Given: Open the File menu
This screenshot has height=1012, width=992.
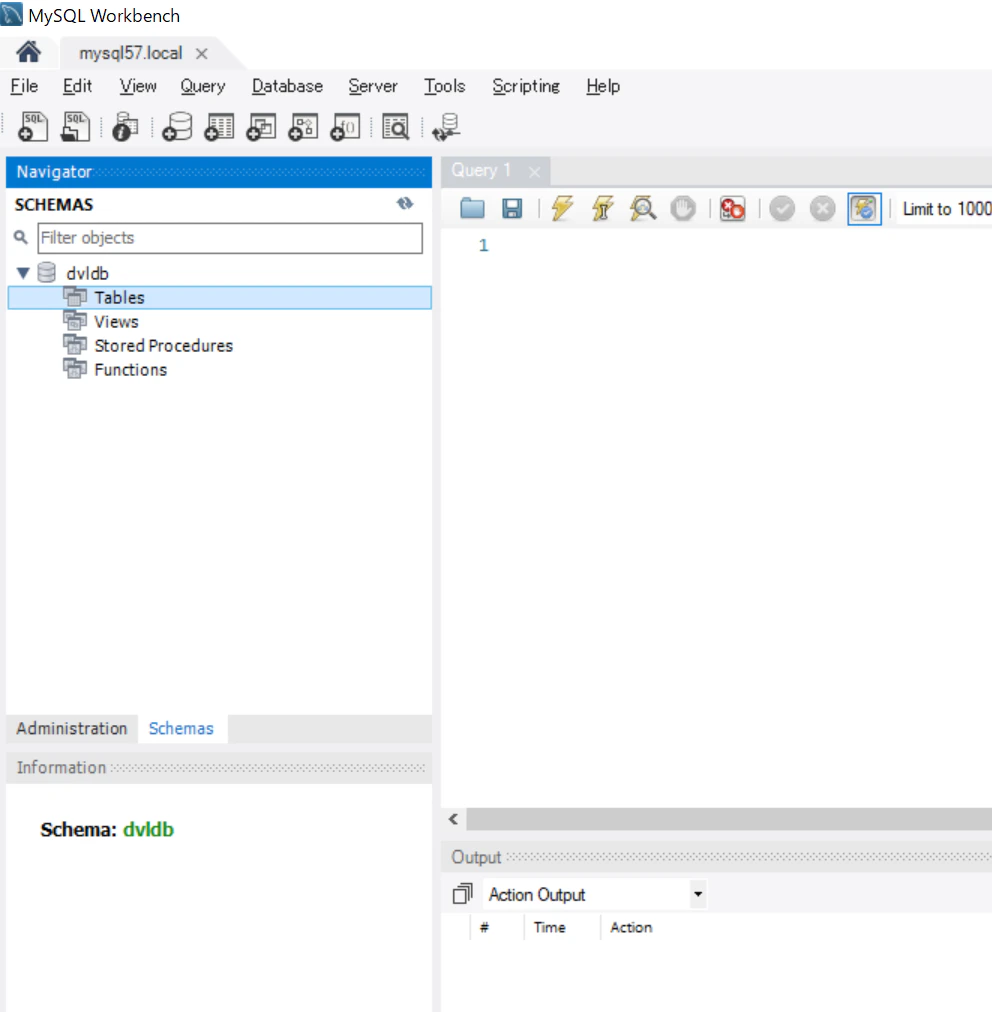Looking at the screenshot, I should point(24,86).
